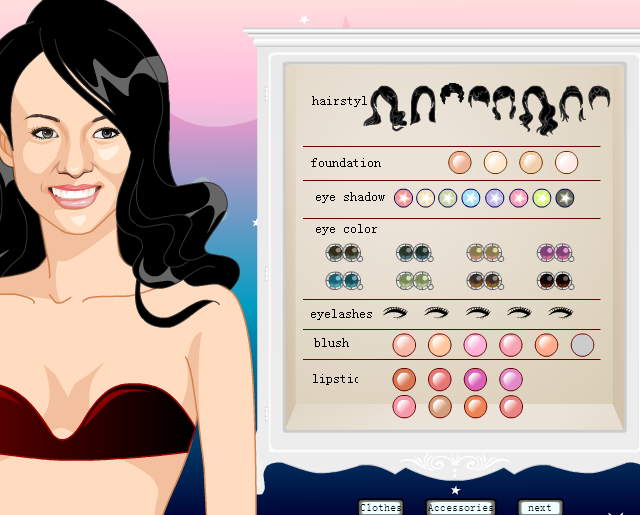Apply the second peach blush
Image resolution: width=640 pixels, height=515 pixels.
[x=440, y=345]
